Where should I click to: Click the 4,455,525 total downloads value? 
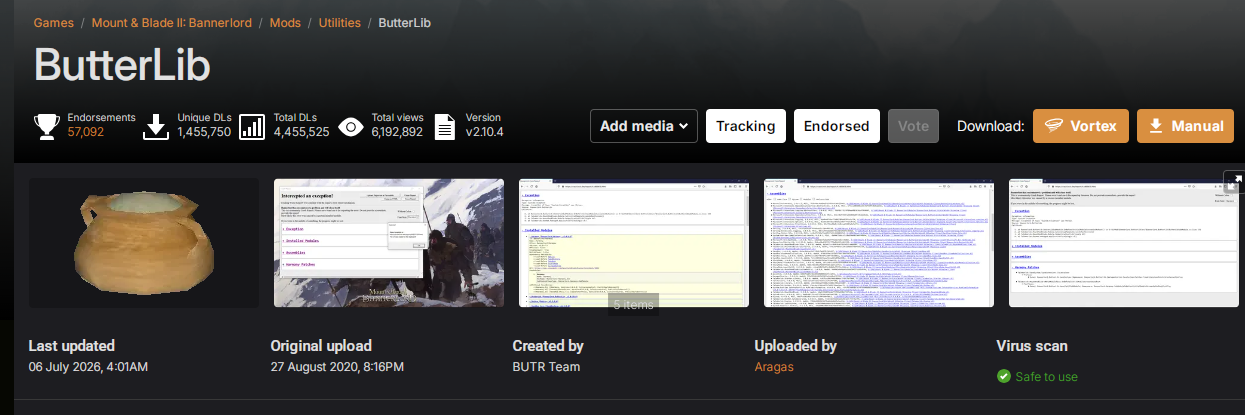pyautogui.click(x=301, y=132)
